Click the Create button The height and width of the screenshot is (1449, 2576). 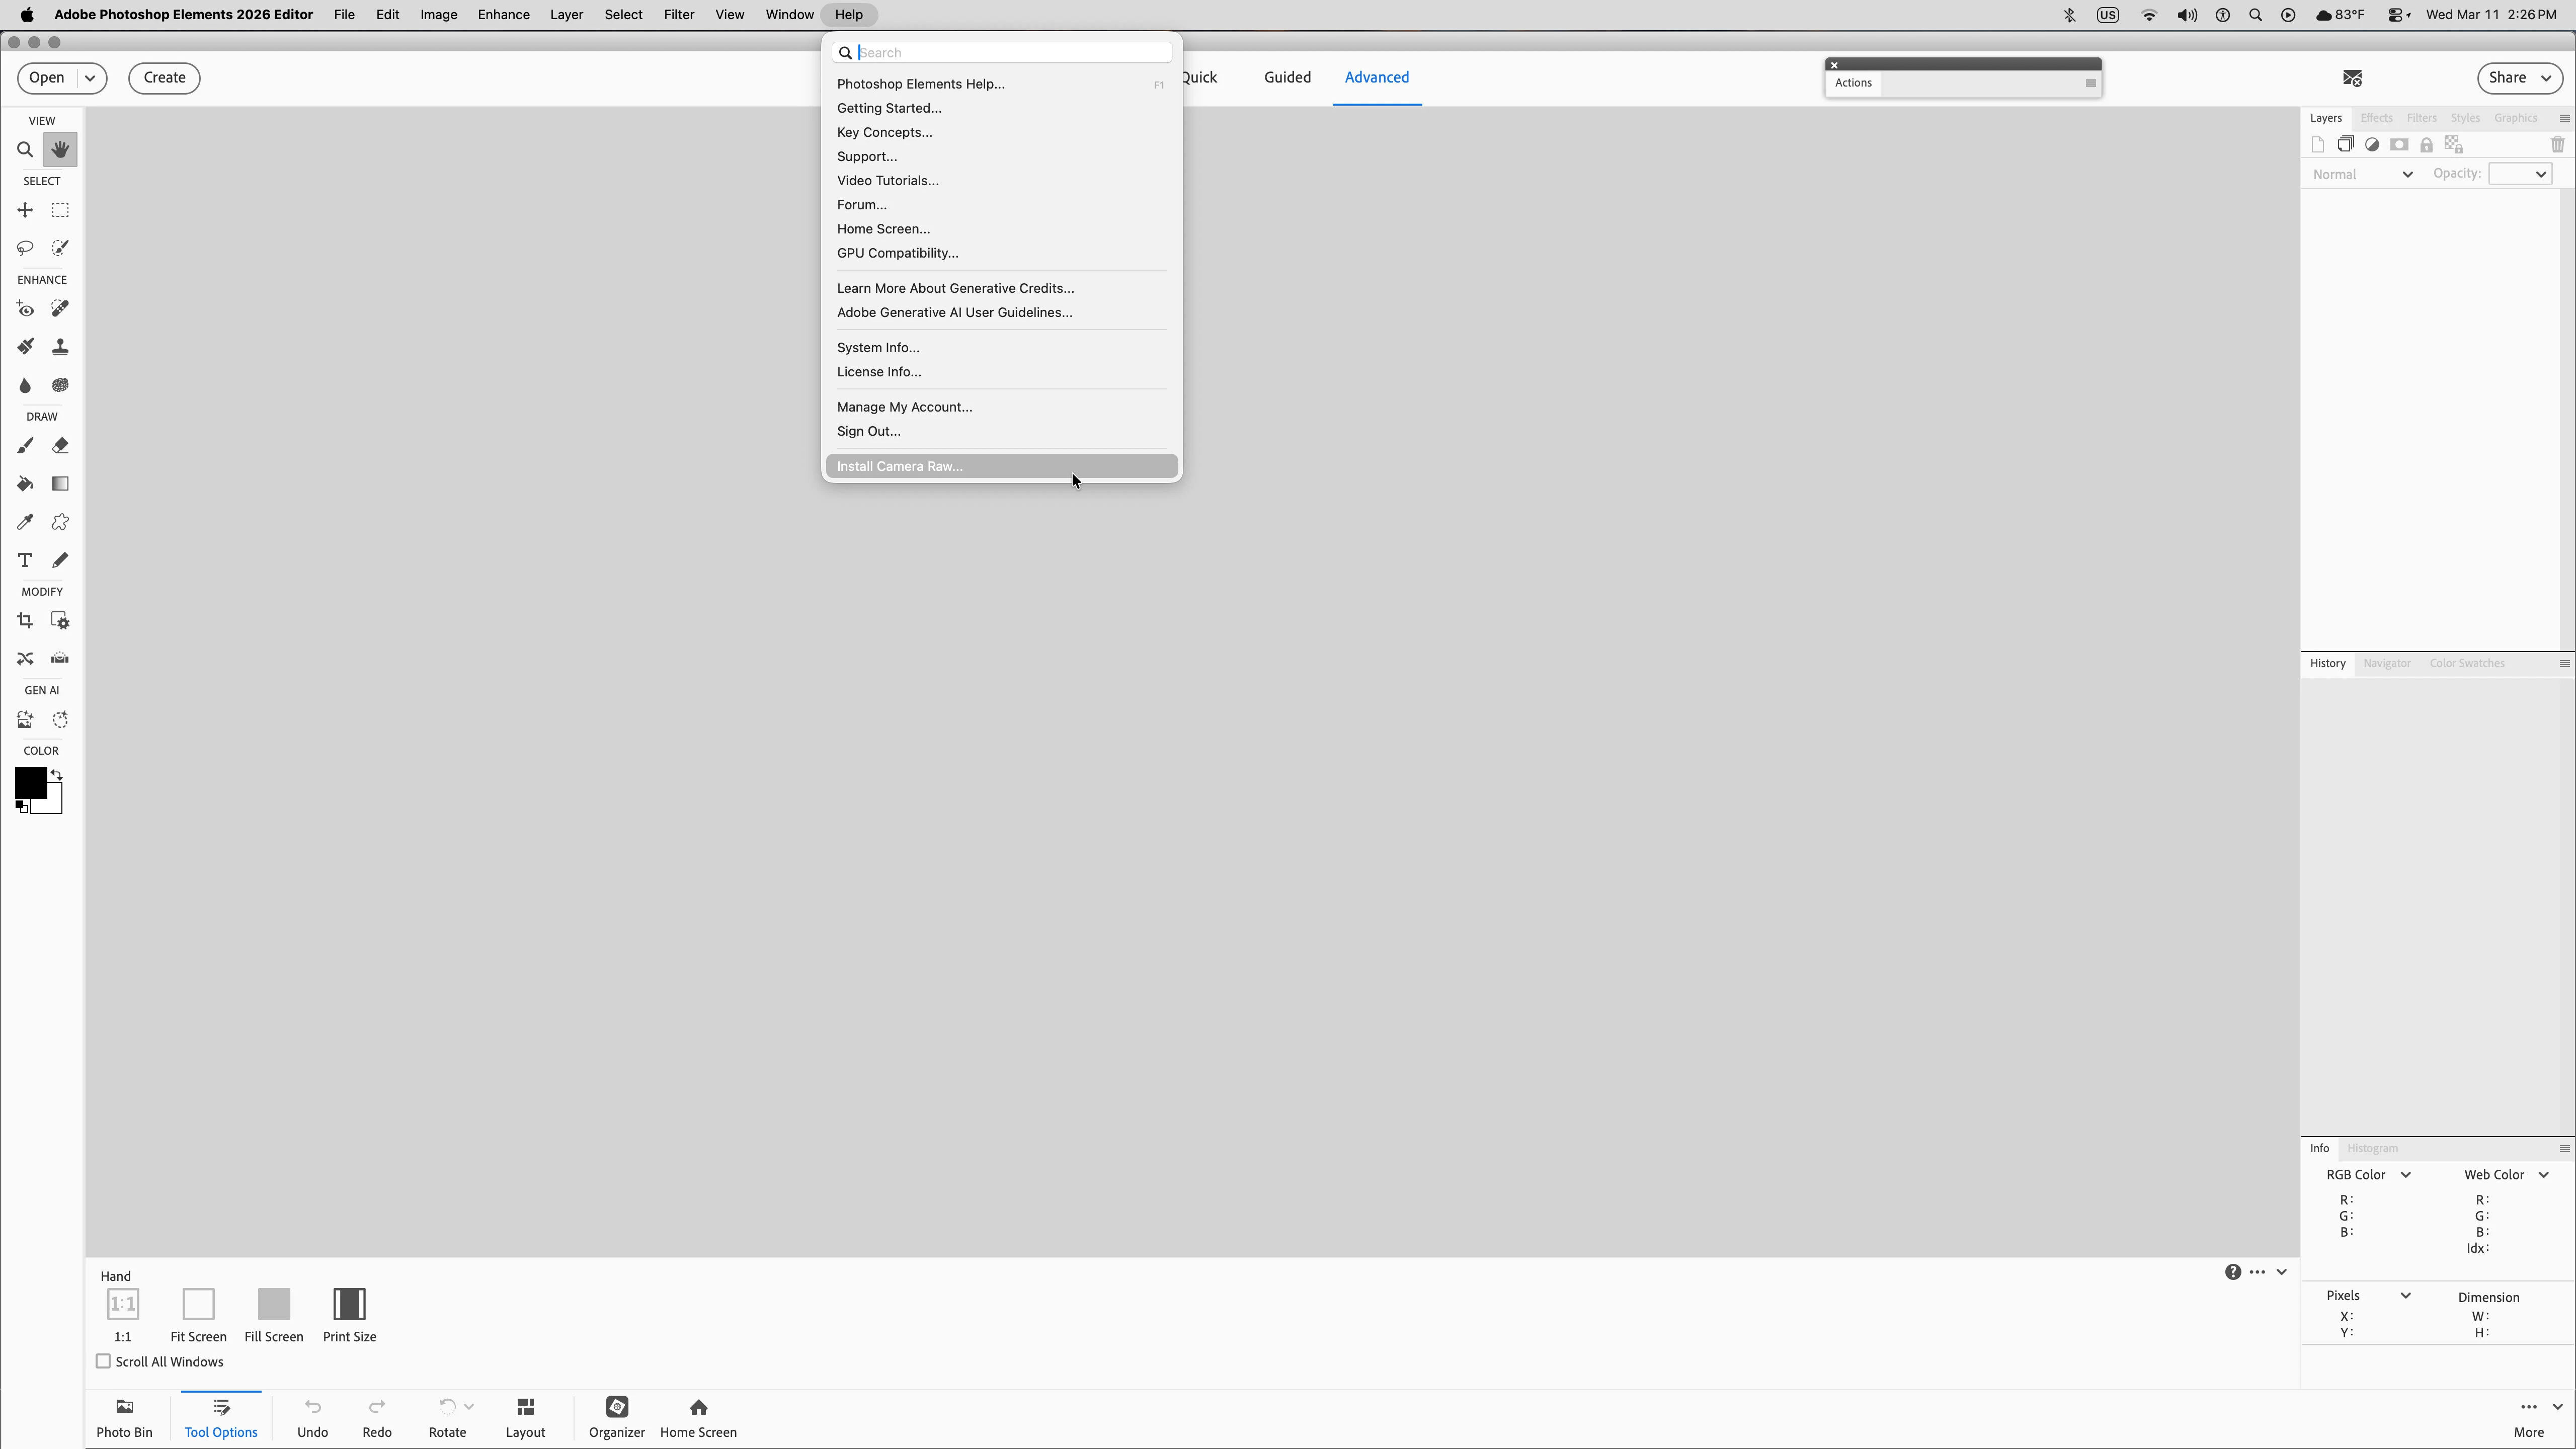164,78
